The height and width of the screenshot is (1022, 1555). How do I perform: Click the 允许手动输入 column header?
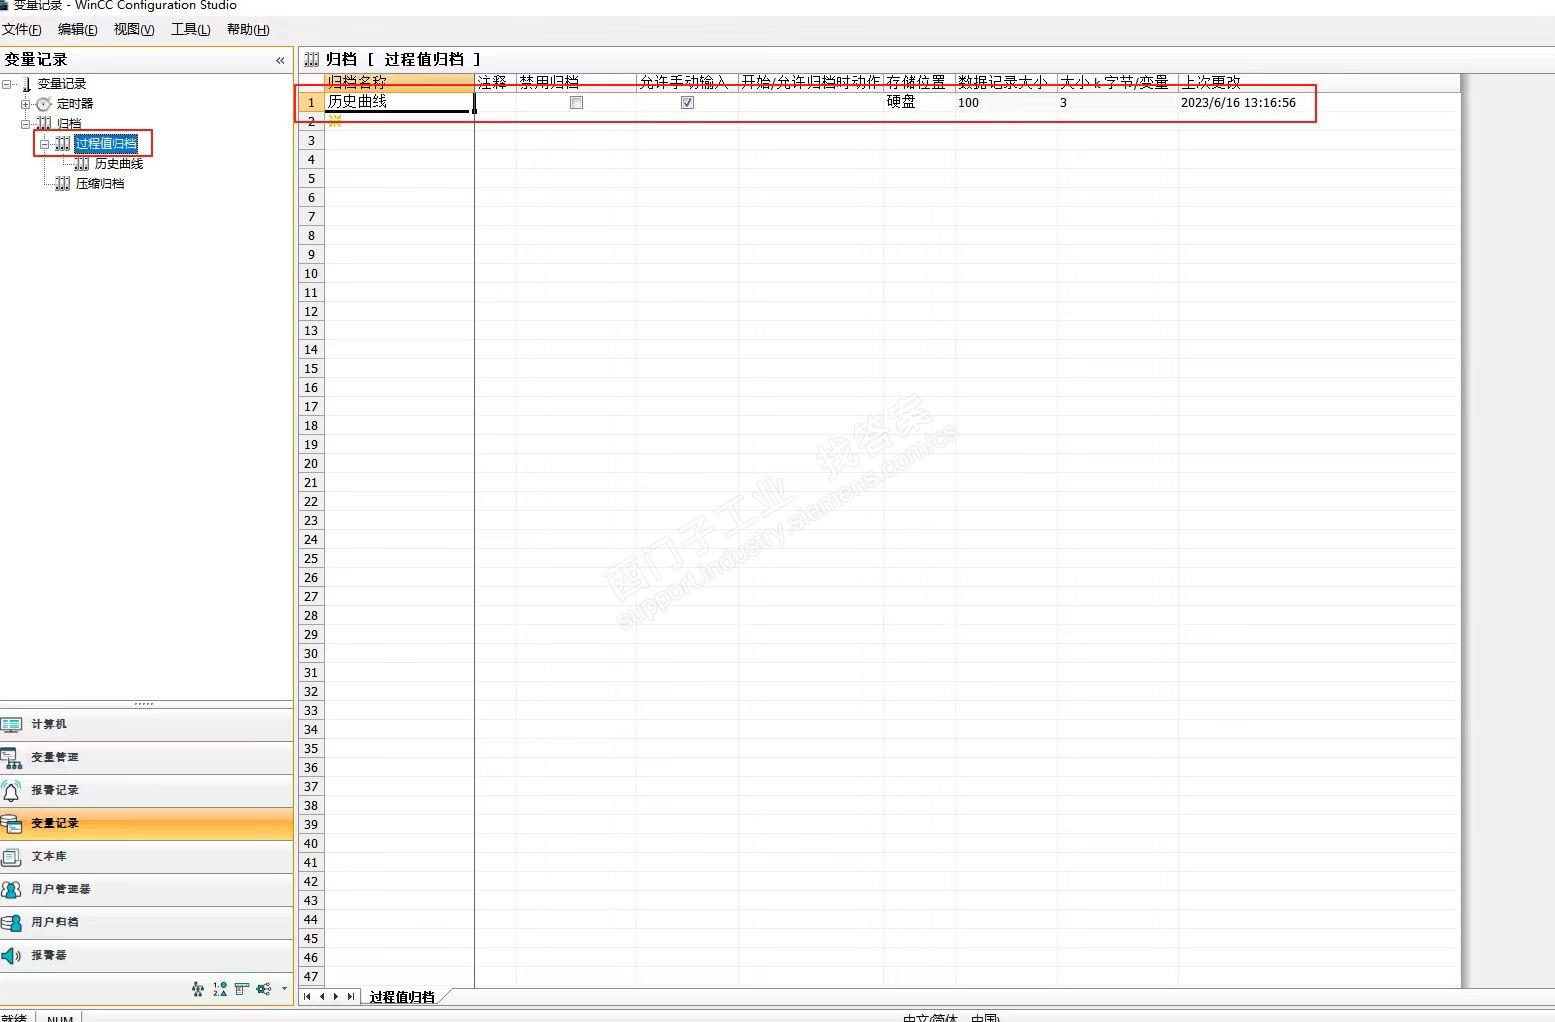click(x=687, y=82)
